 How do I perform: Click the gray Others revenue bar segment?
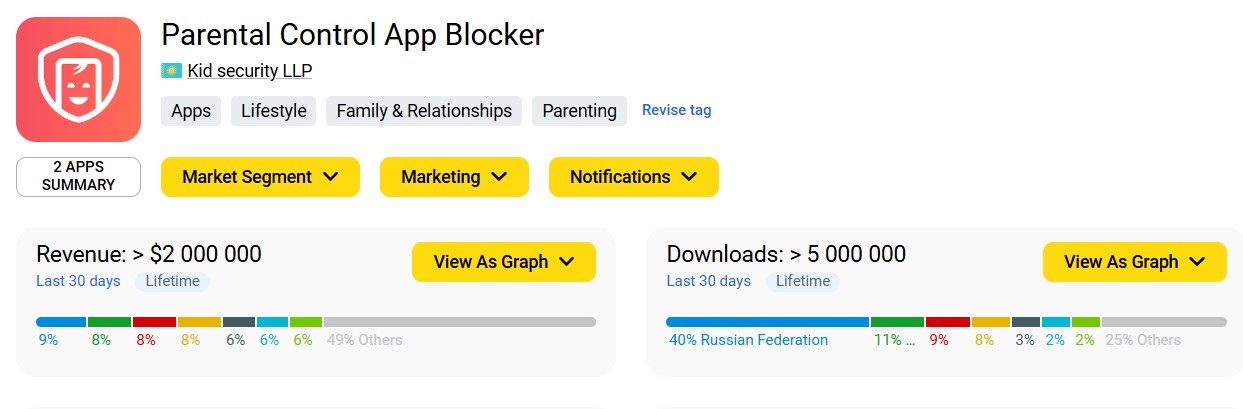(459, 322)
